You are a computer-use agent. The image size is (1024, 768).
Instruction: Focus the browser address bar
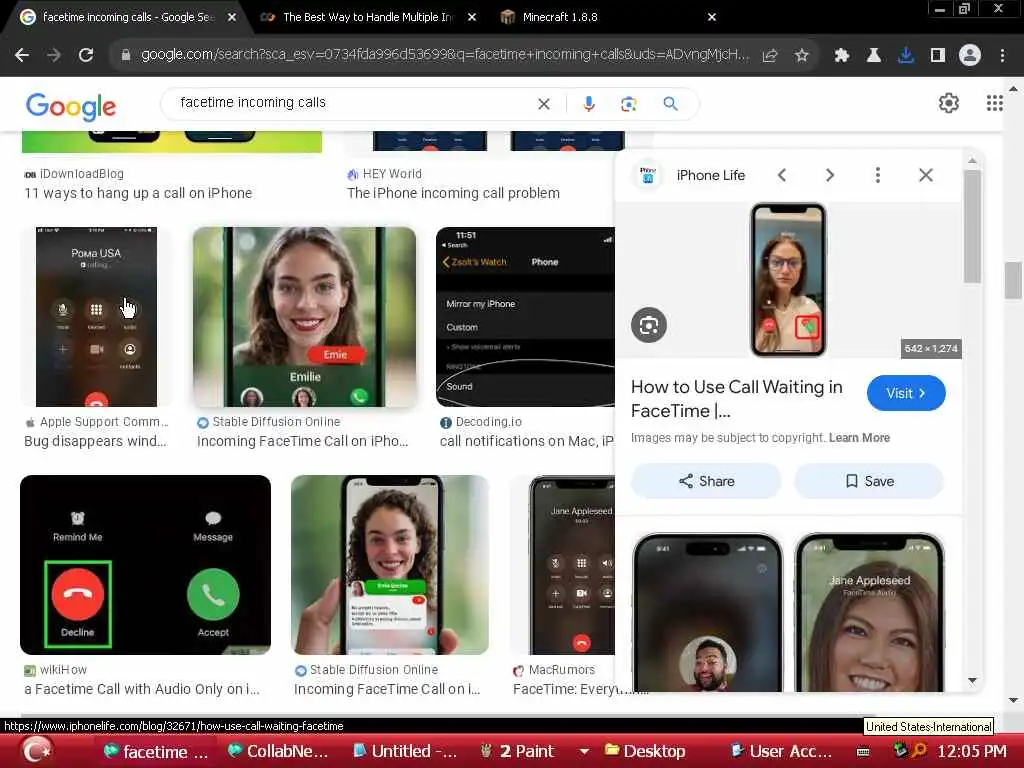click(x=444, y=56)
